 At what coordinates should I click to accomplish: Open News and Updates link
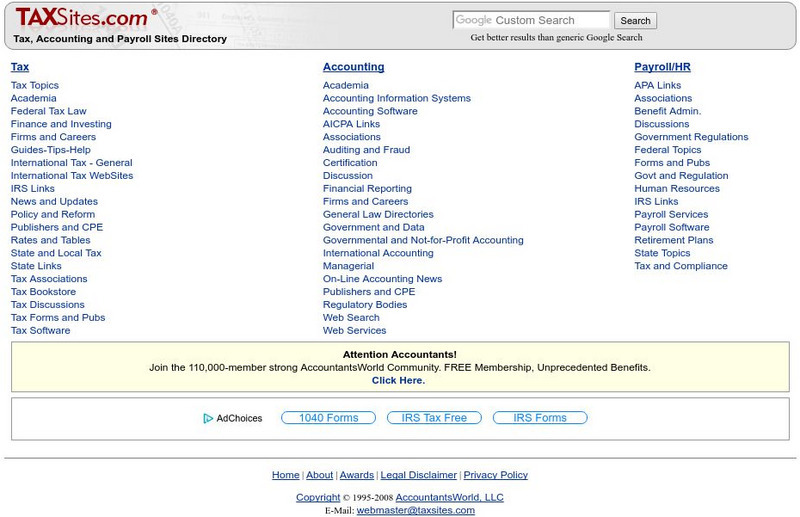tap(54, 202)
